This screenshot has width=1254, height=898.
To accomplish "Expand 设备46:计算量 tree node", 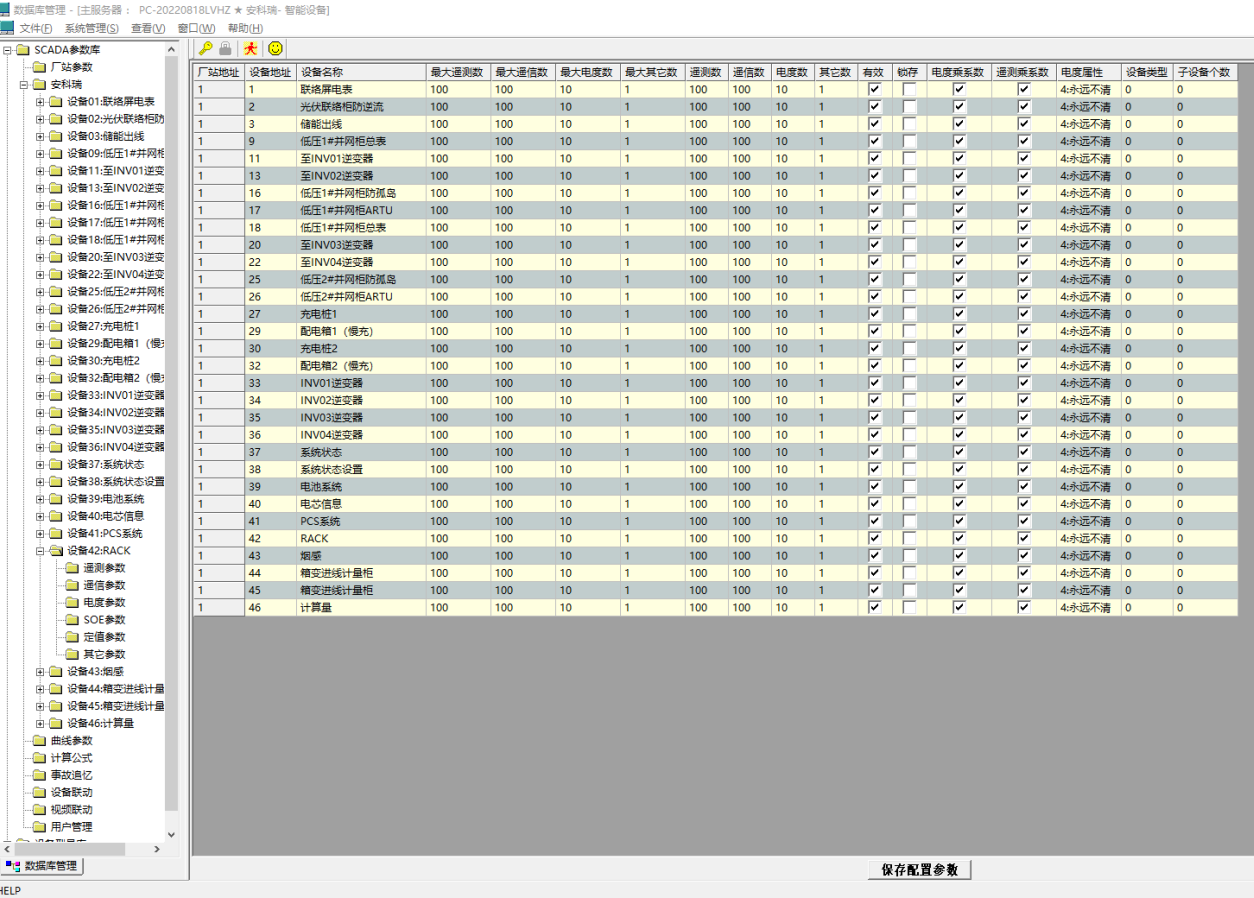I will pos(40,724).
